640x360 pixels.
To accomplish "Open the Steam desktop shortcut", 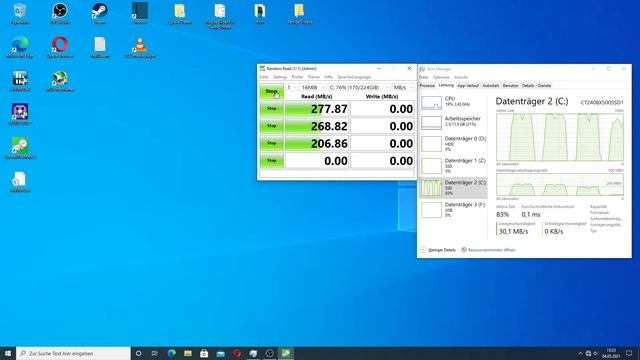I will (100, 13).
